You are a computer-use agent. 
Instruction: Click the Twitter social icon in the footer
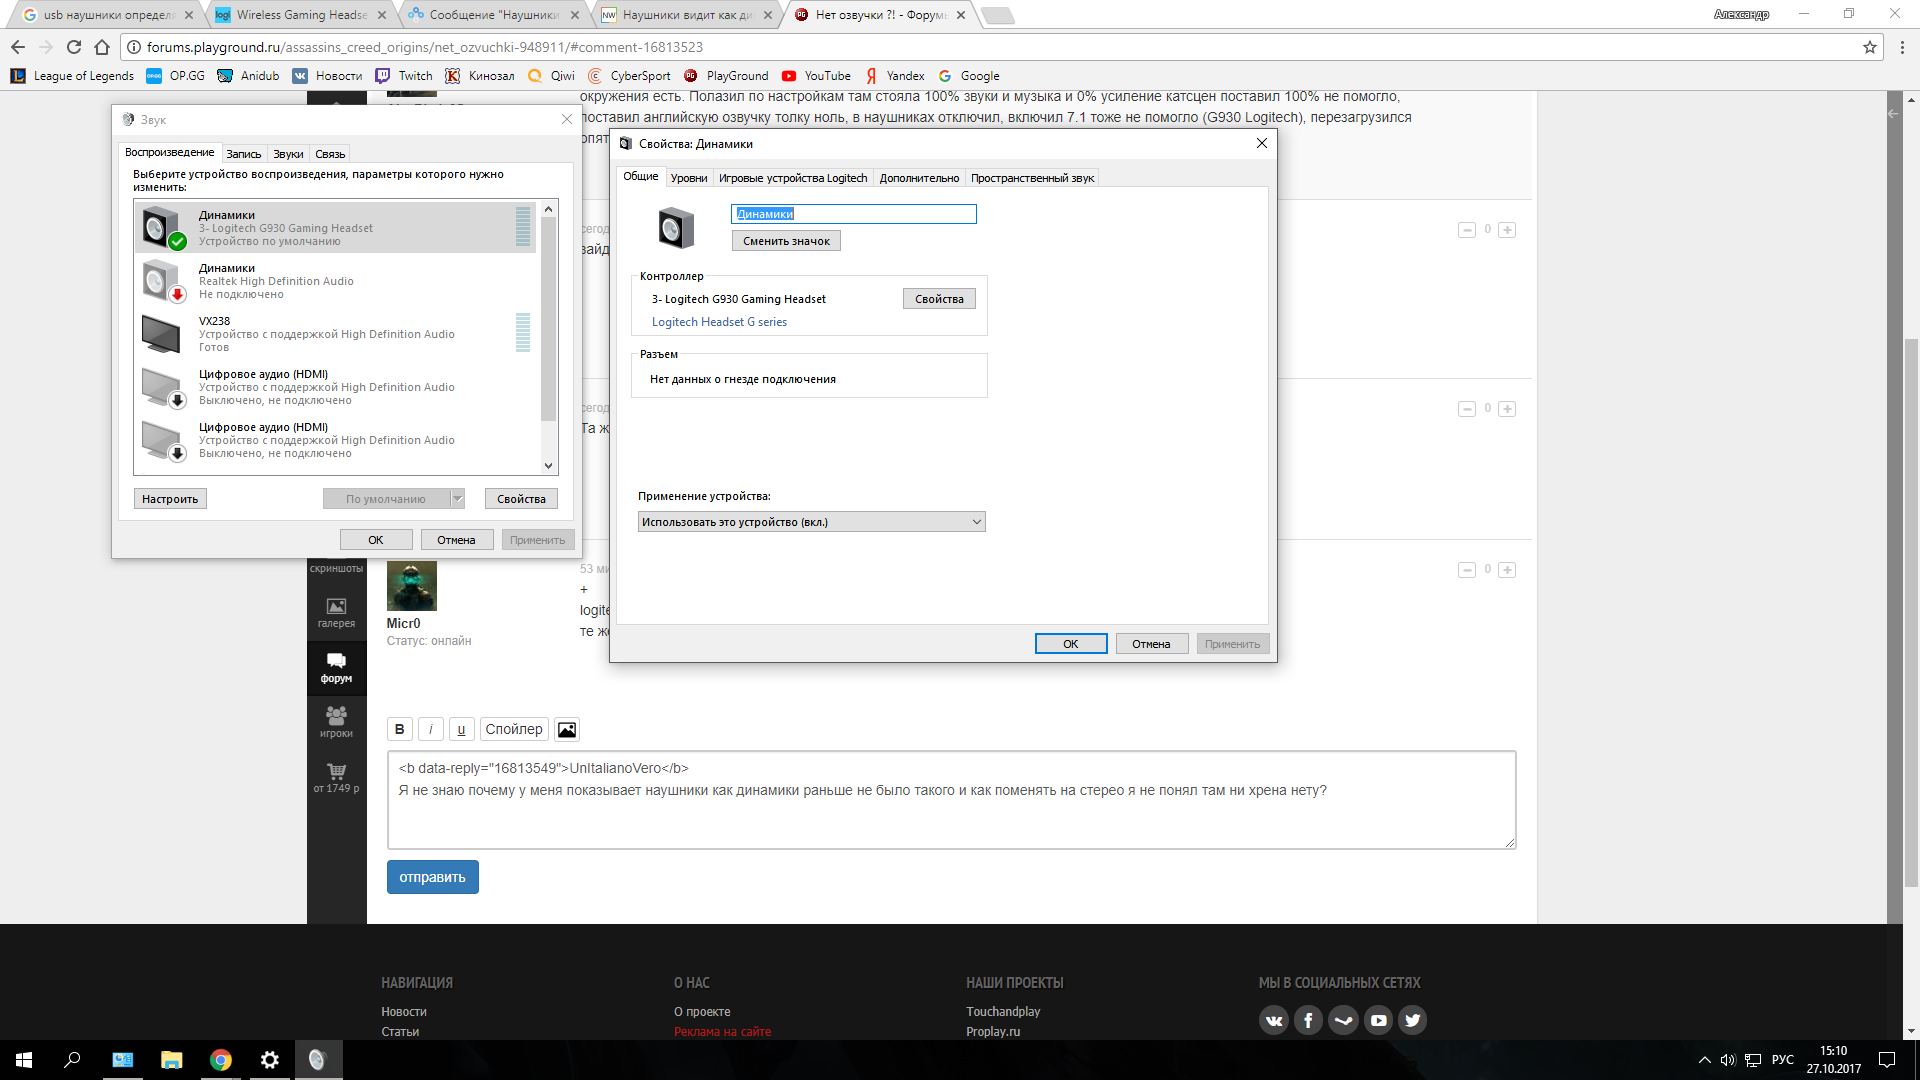1412,1020
